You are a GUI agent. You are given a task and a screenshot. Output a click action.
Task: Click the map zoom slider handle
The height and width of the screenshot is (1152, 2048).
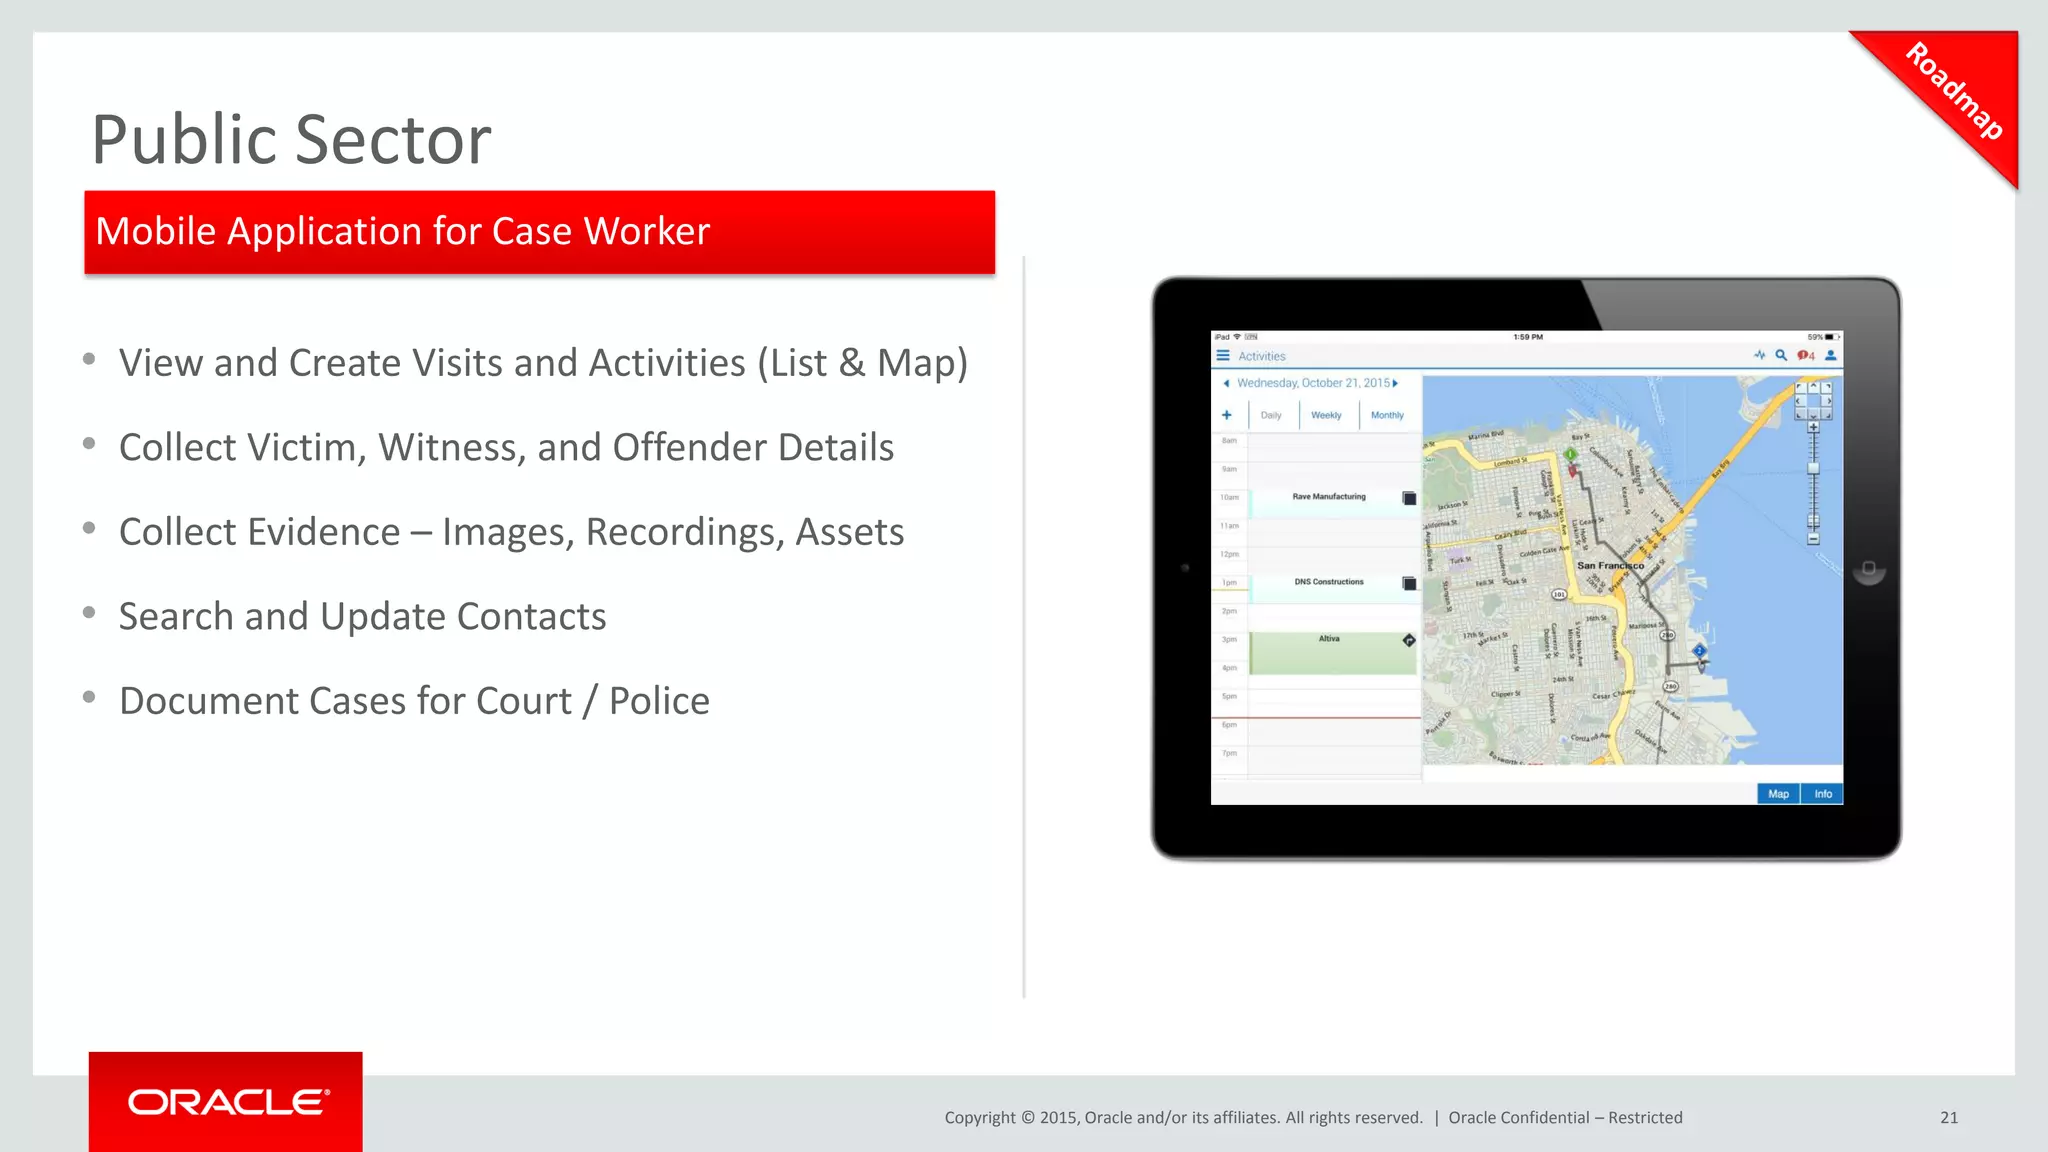point(1813,468)
